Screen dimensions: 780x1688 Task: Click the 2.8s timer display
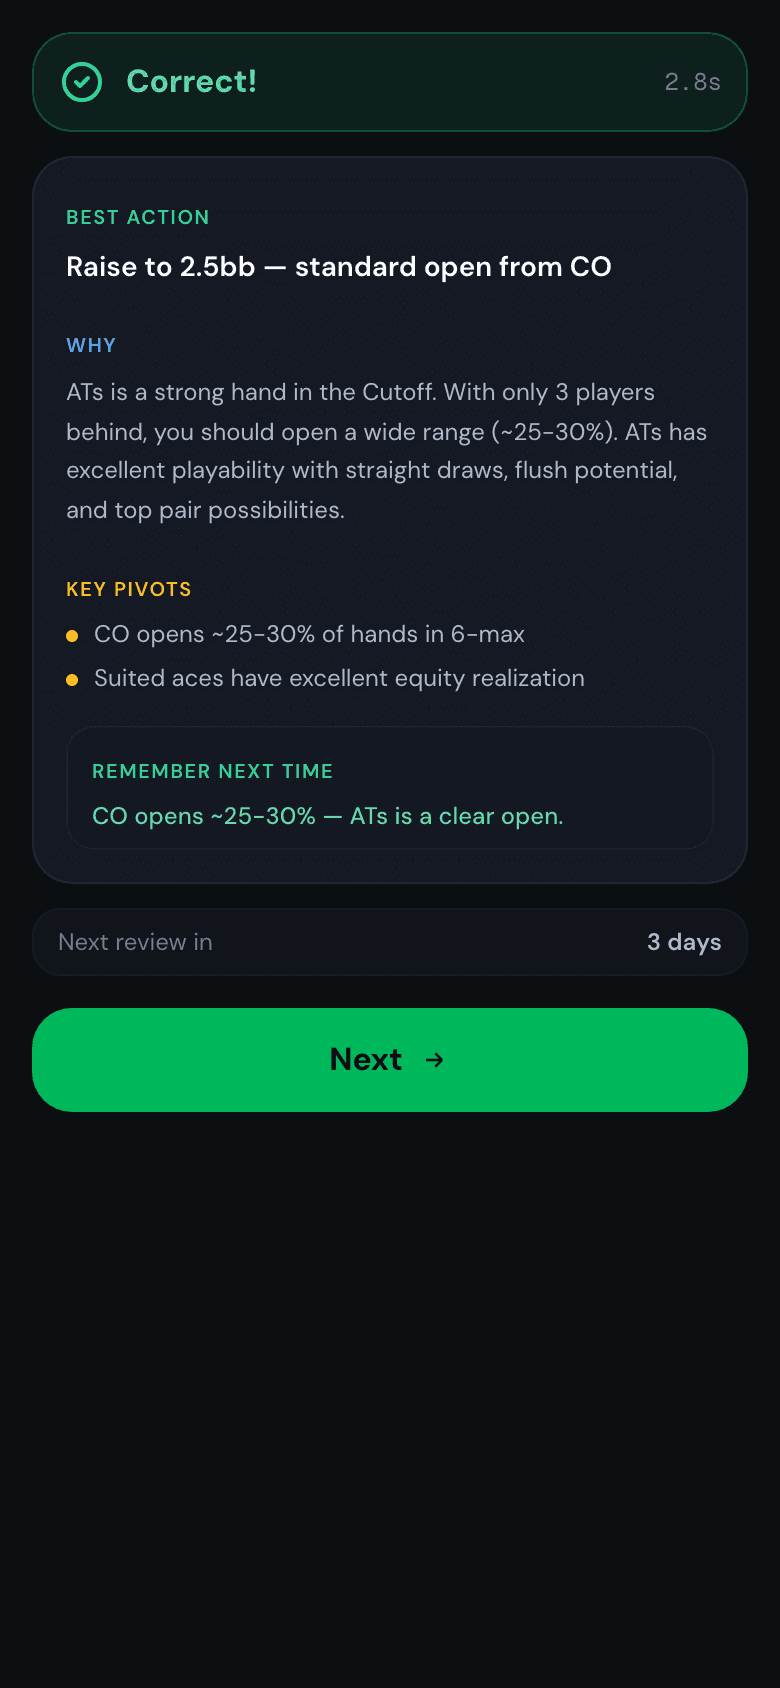[692, 82]
